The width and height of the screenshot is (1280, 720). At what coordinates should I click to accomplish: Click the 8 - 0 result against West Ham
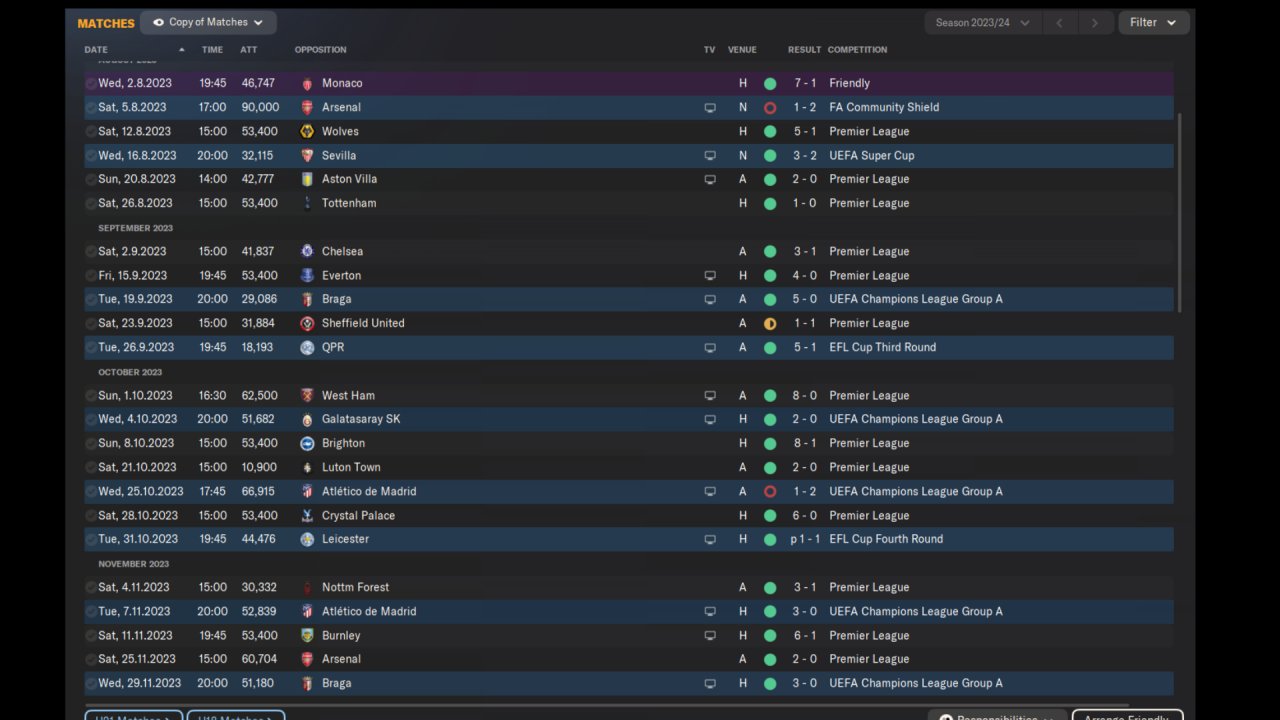(804, 395)
